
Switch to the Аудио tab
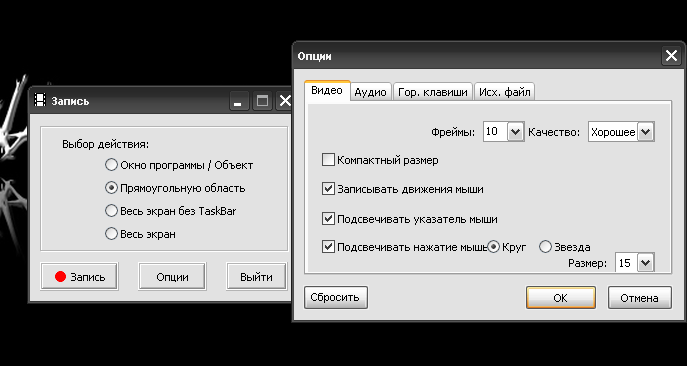pos(371,92)
